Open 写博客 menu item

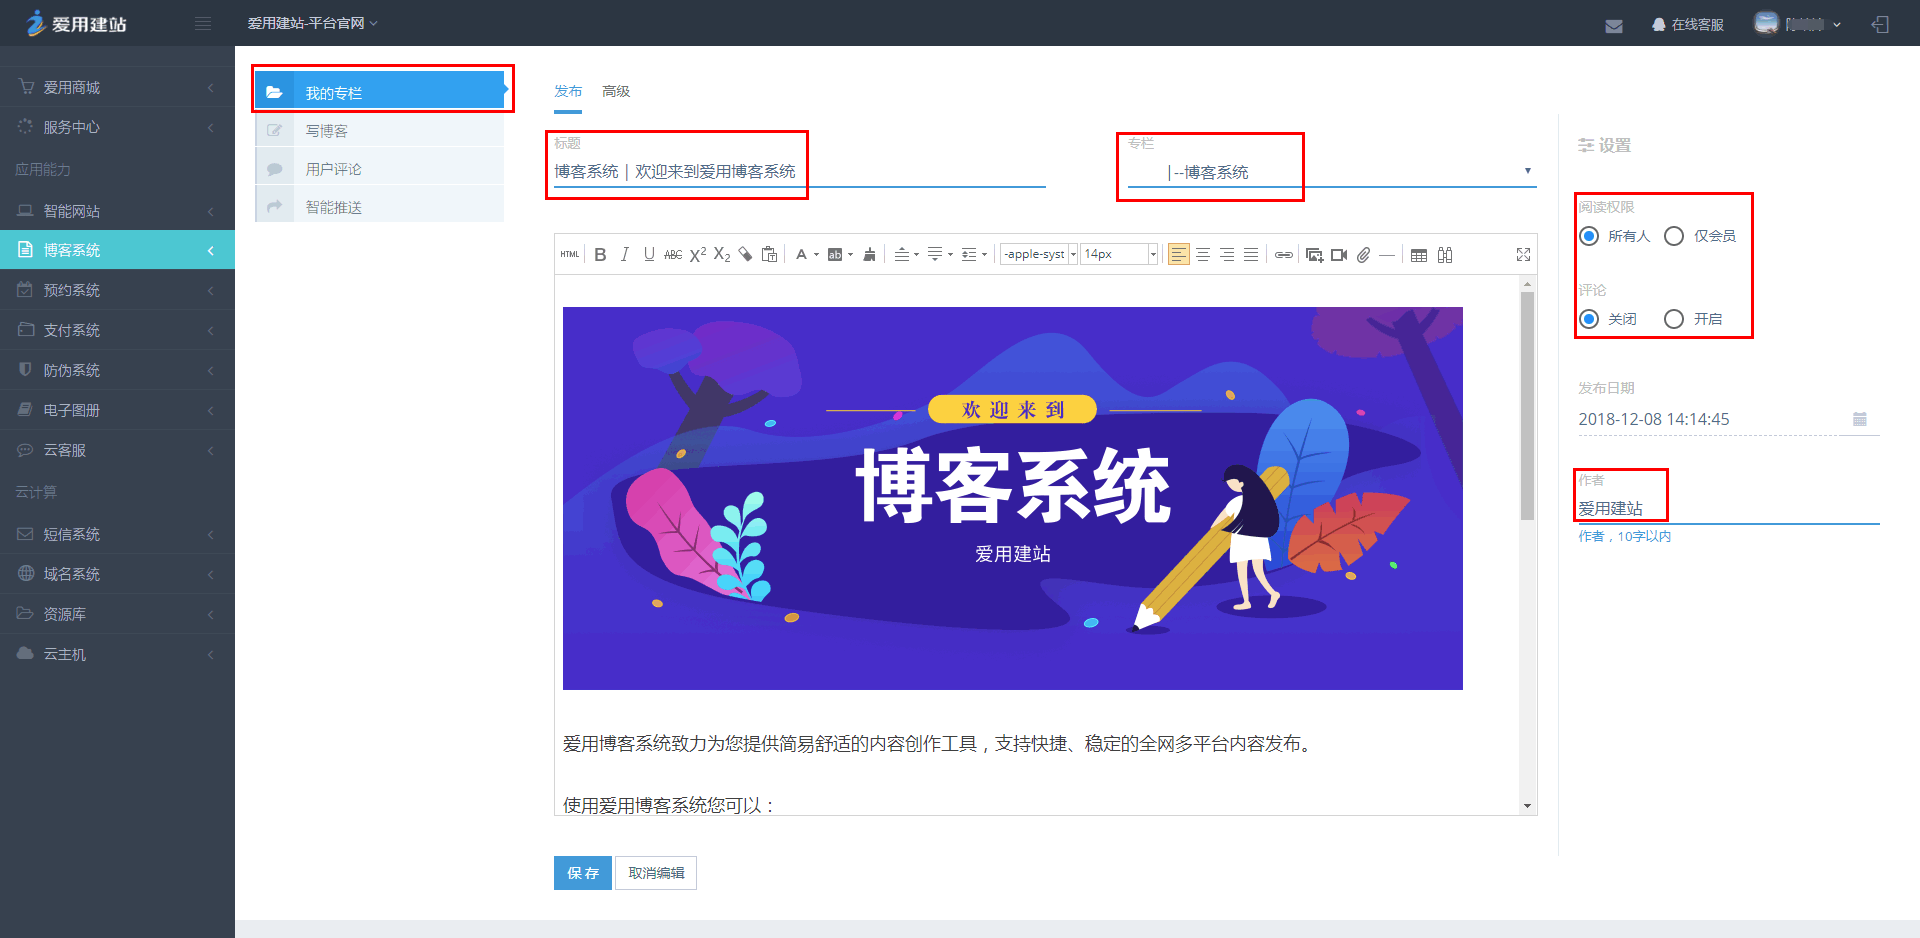(x=380, y=131)
